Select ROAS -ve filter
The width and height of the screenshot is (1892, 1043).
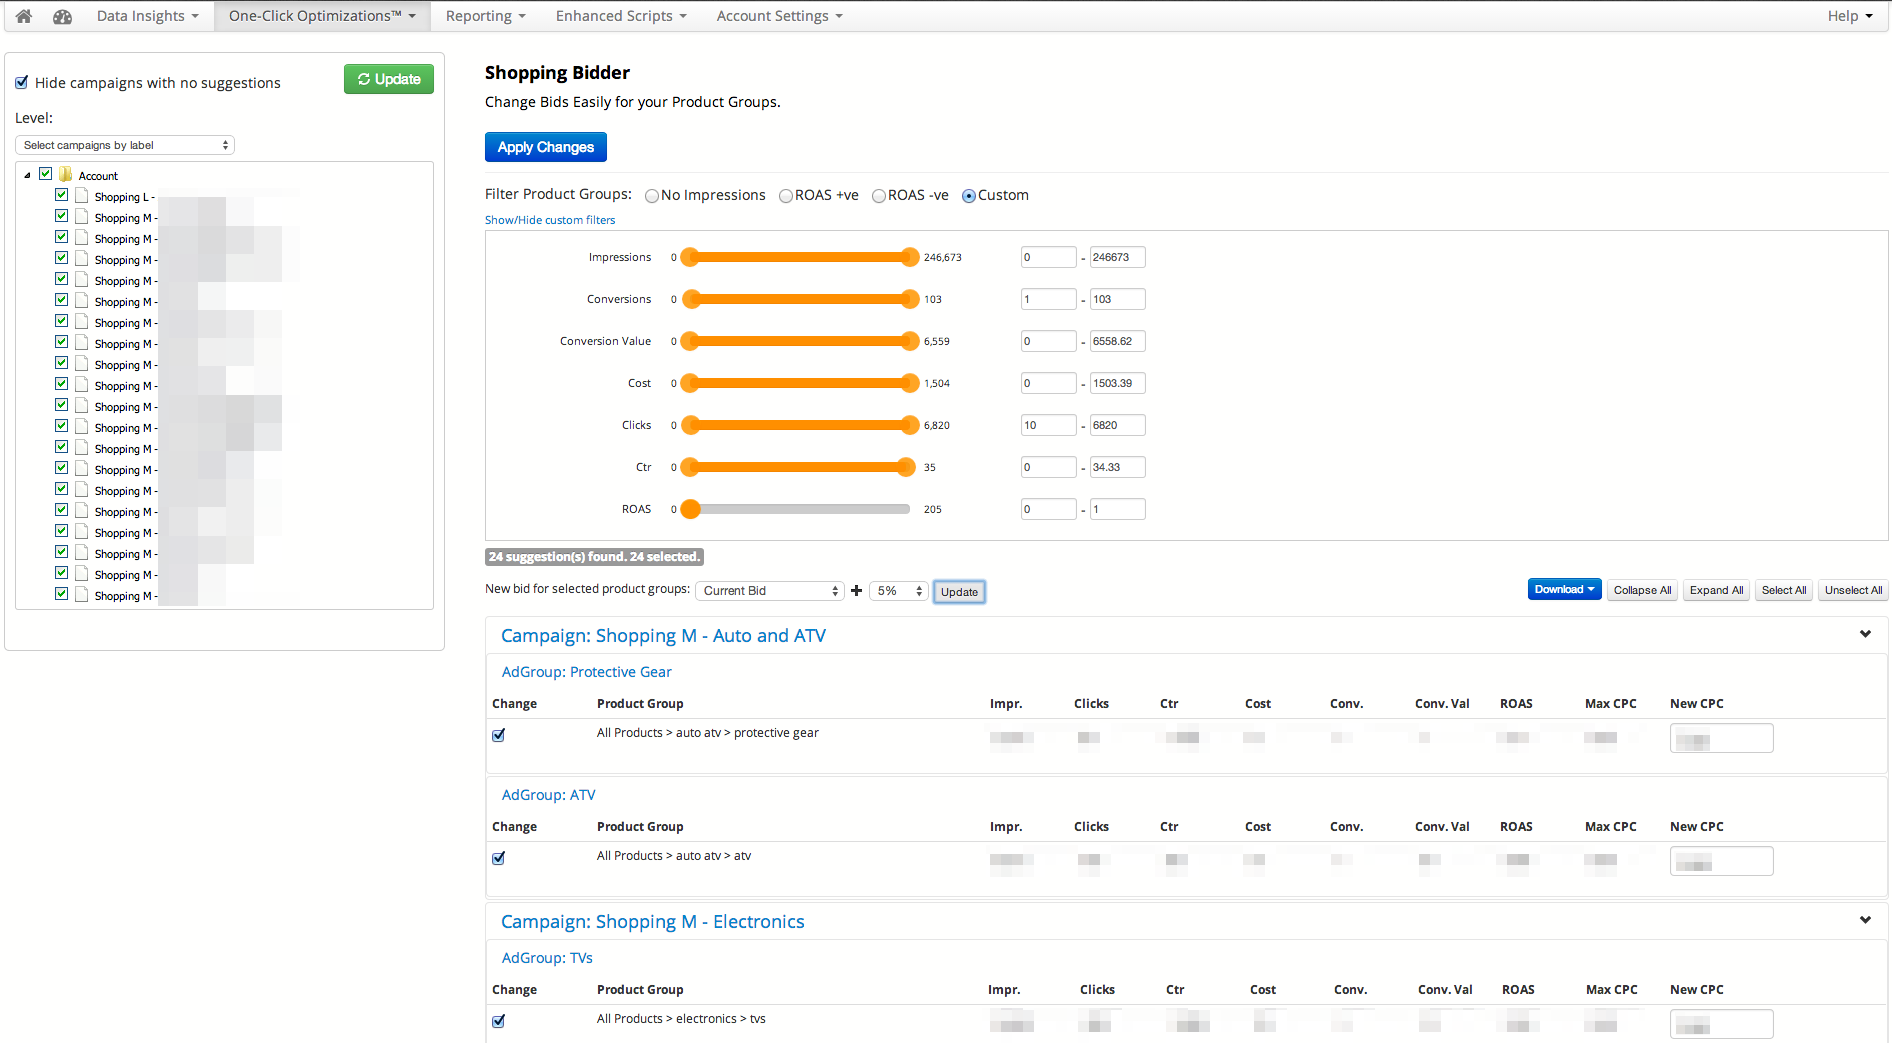879,196
